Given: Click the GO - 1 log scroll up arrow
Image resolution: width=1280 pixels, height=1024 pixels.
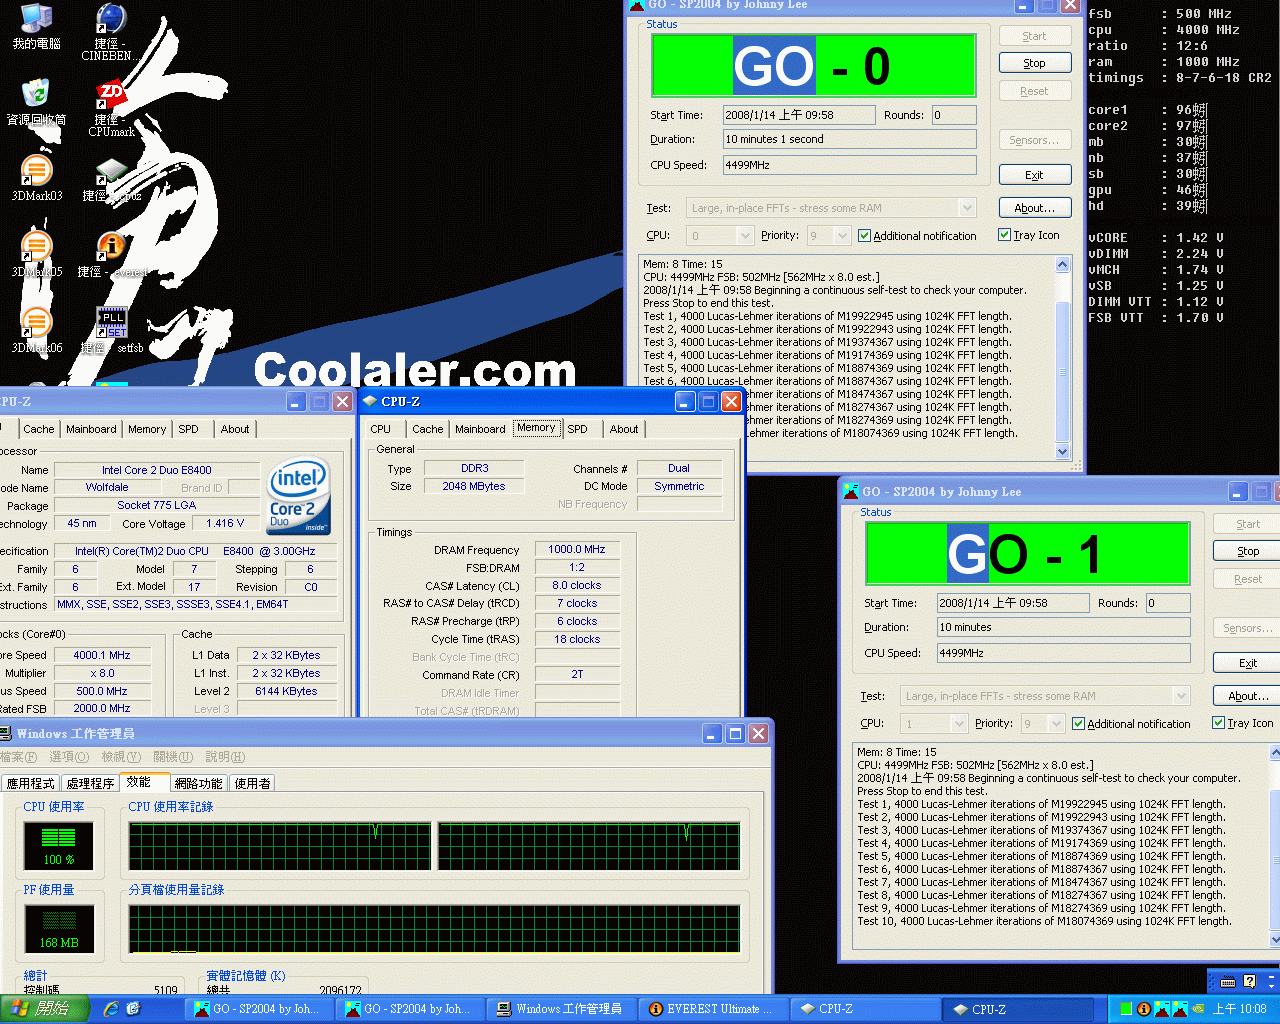Looking at the screenshot, I should tap(1275, 752).
